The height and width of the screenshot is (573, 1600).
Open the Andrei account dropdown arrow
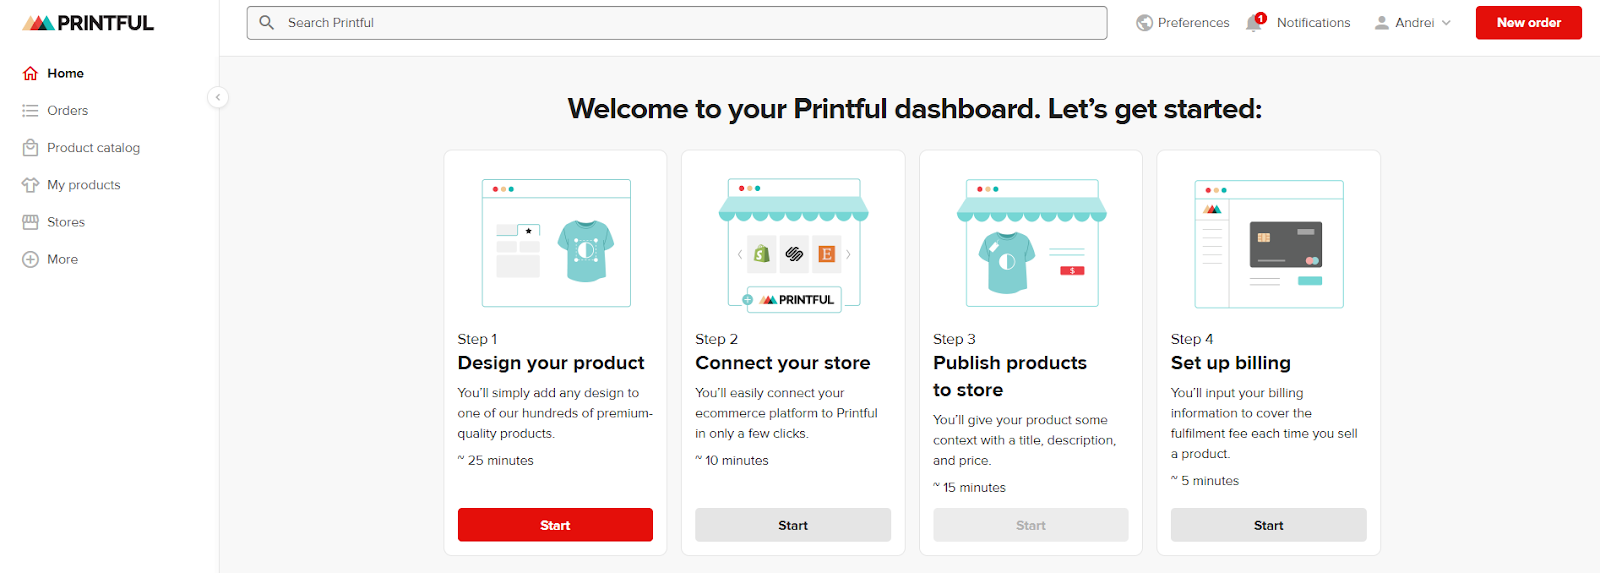click(1446, 23)
